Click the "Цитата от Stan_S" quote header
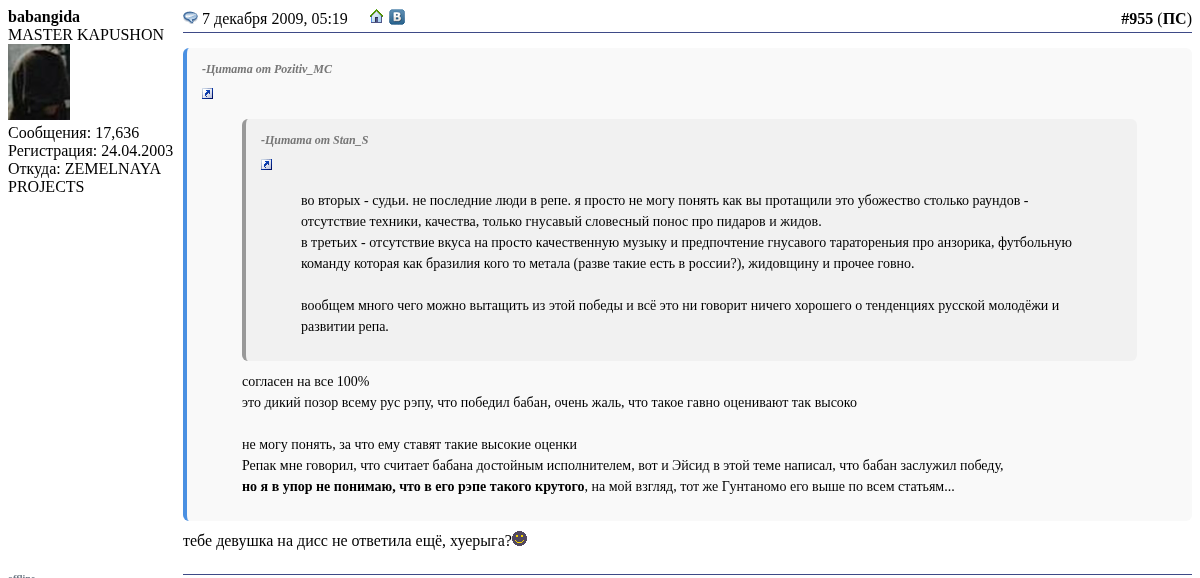The image size is (1200, 578). [315, 140]
